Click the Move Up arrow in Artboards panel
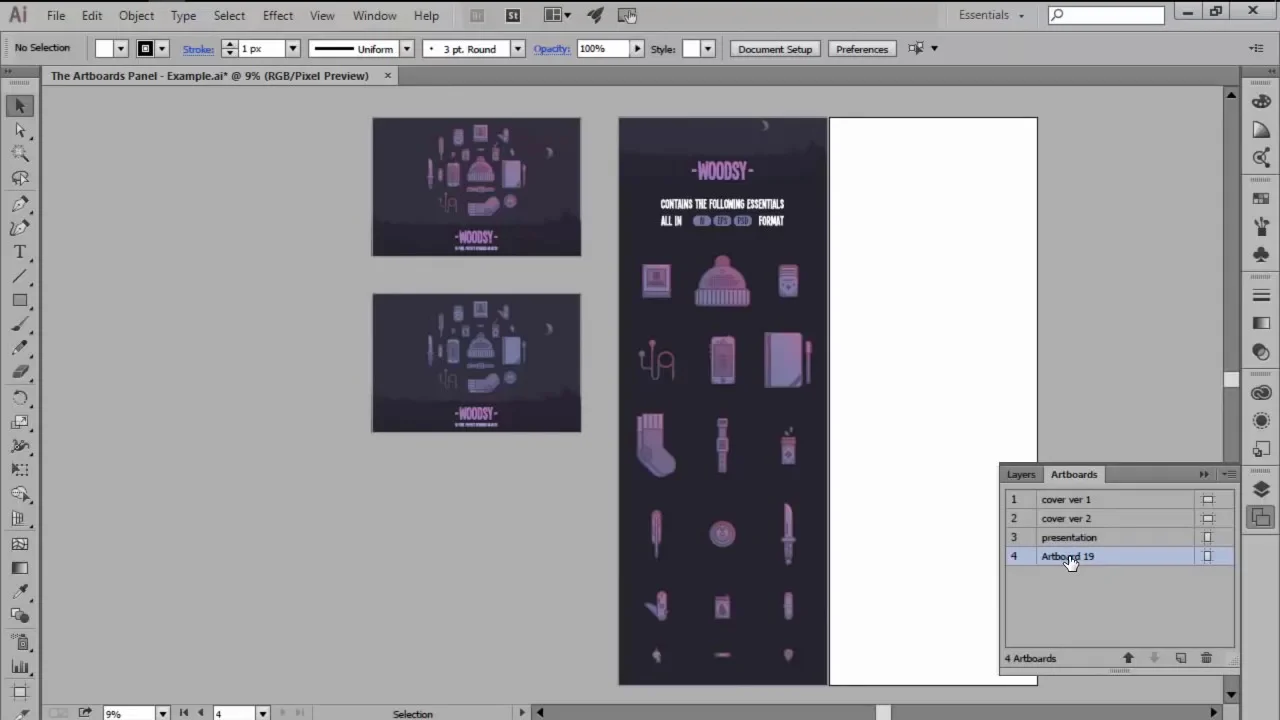1280x720 pixels. coord(1128,658)
